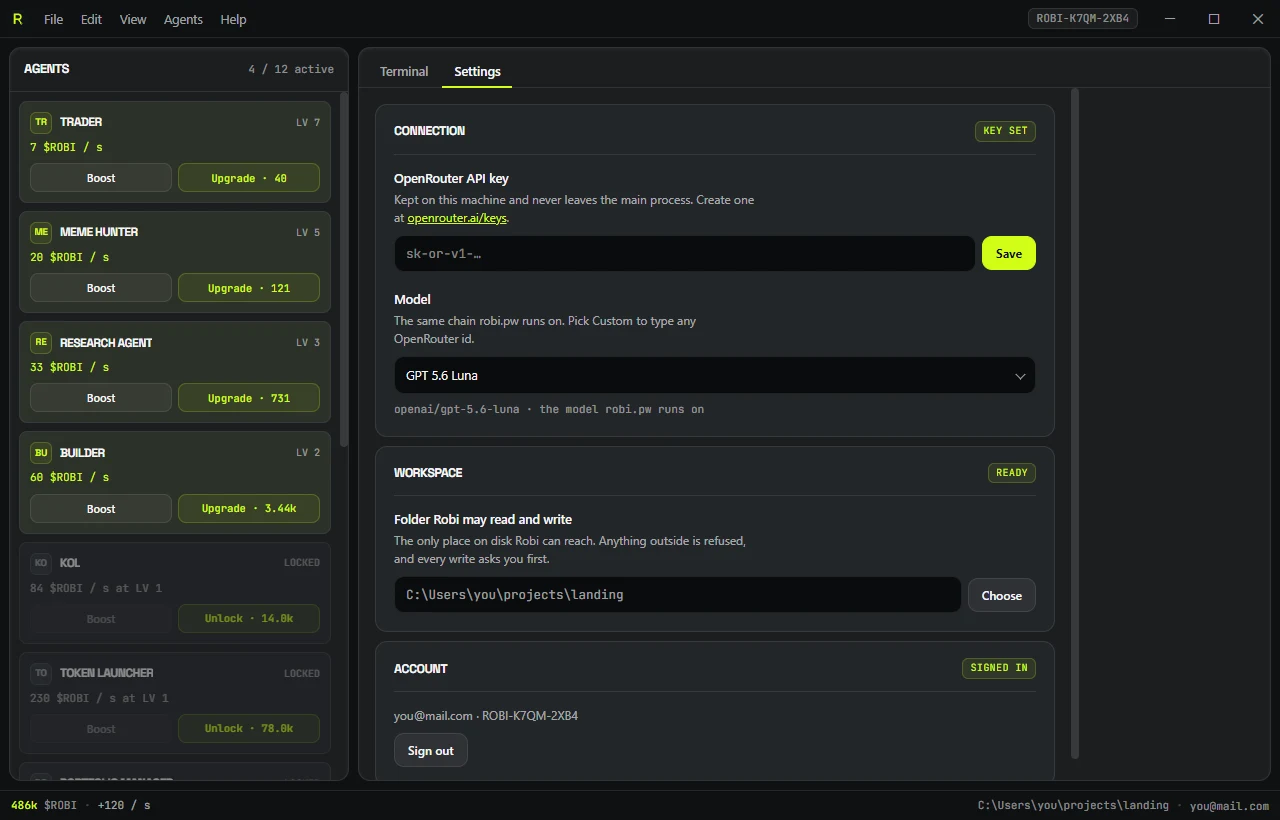The width and height of the screenshot is (1280, 820).
Task: Click the CONNECTION section heading
Action: pyautogui.click(x=429, y=131)
